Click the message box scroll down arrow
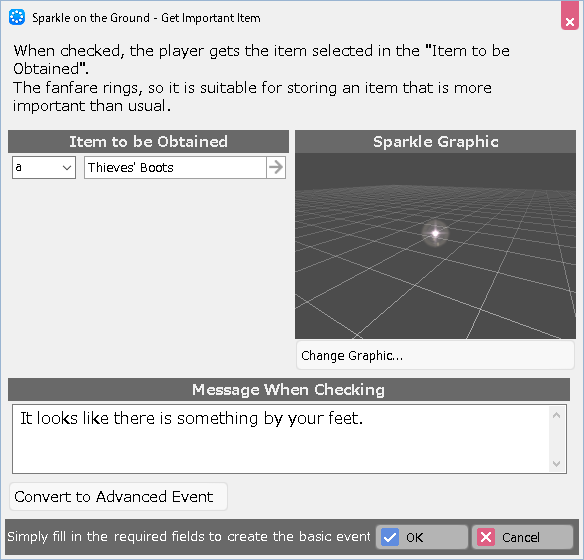The width and height of the screenshot is (584, 560). [x=556, y=463]
